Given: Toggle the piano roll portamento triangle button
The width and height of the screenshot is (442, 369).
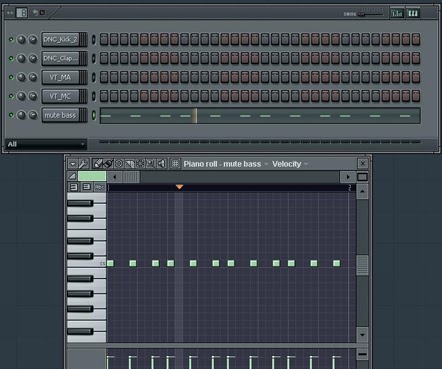Looking at the screenshot, I should point(72,177).
